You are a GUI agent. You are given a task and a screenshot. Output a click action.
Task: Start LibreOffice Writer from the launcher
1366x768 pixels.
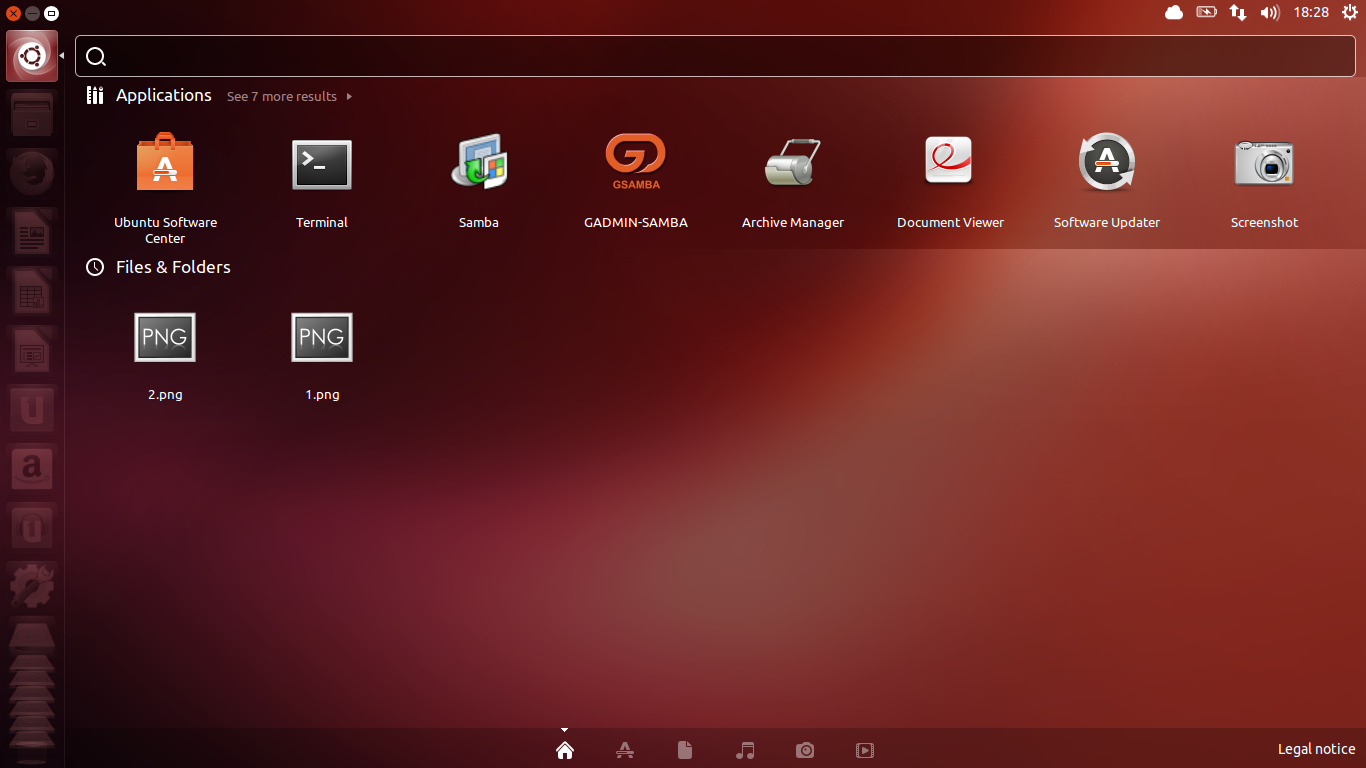pos(32,232)
